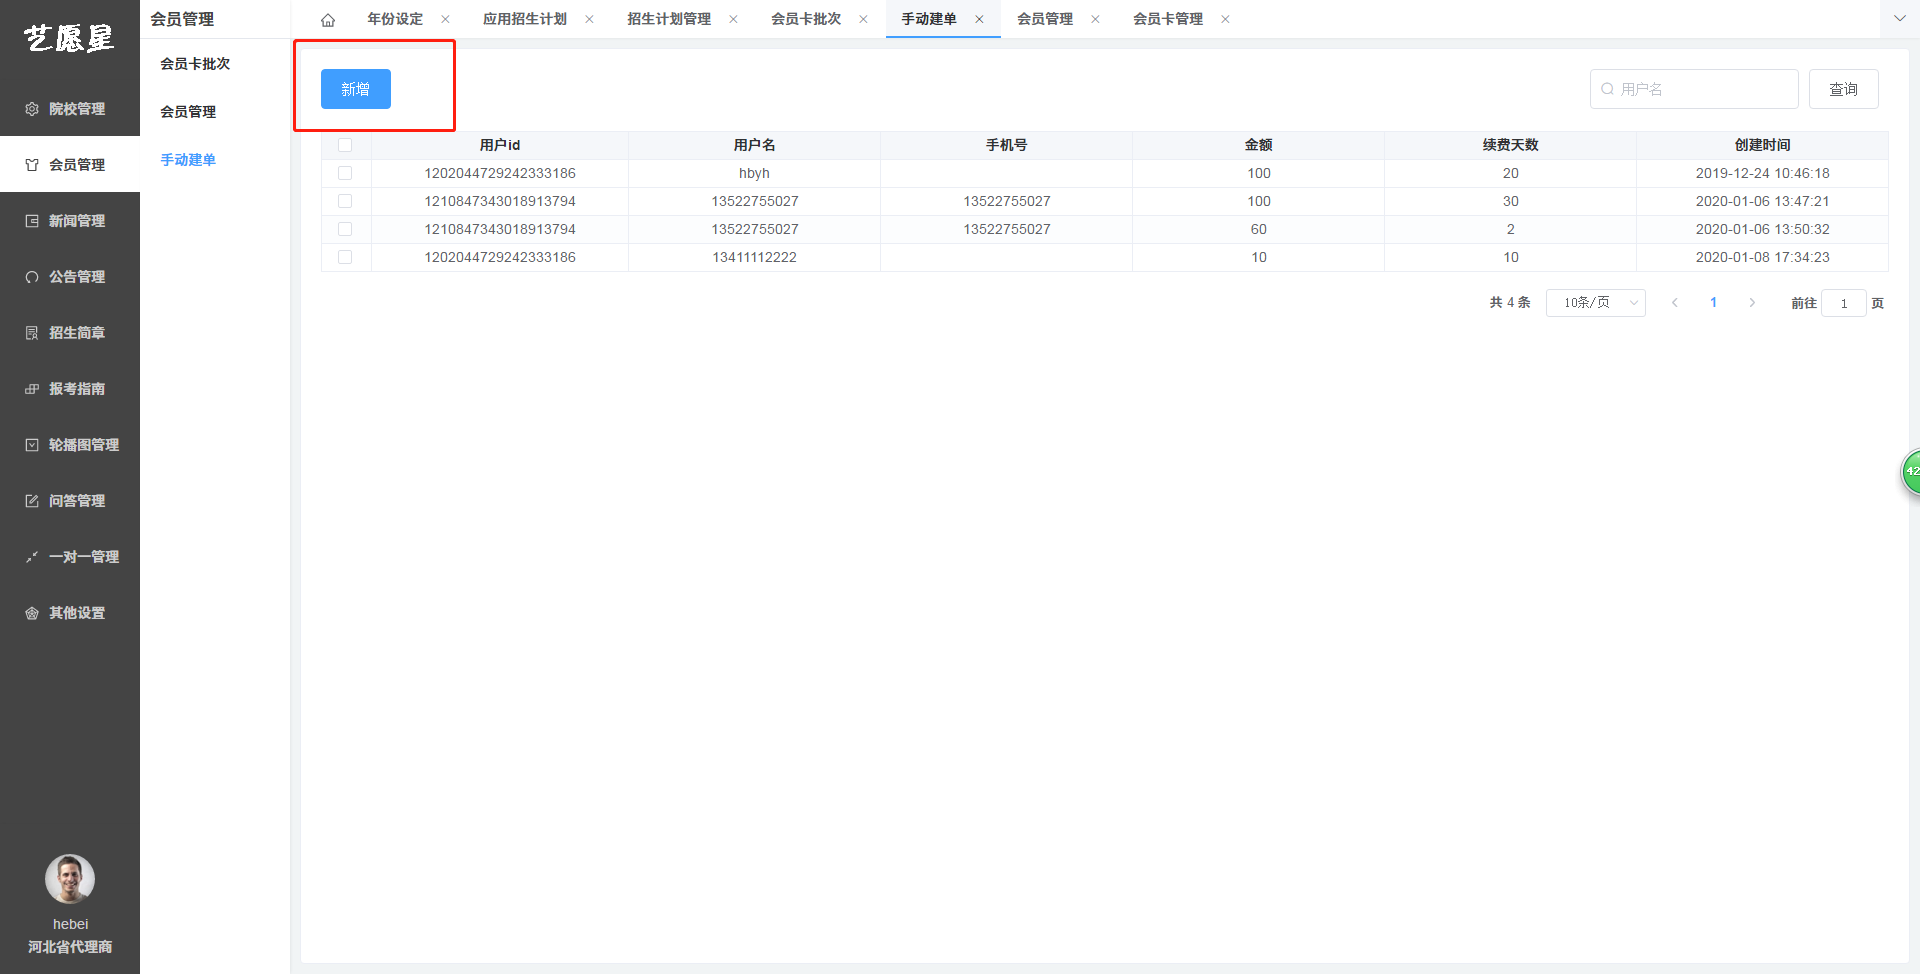Image resolution: width=1920 pixels, height=974 pixels.
Task: Click the 河北省代理商 label
Action: 70,947
